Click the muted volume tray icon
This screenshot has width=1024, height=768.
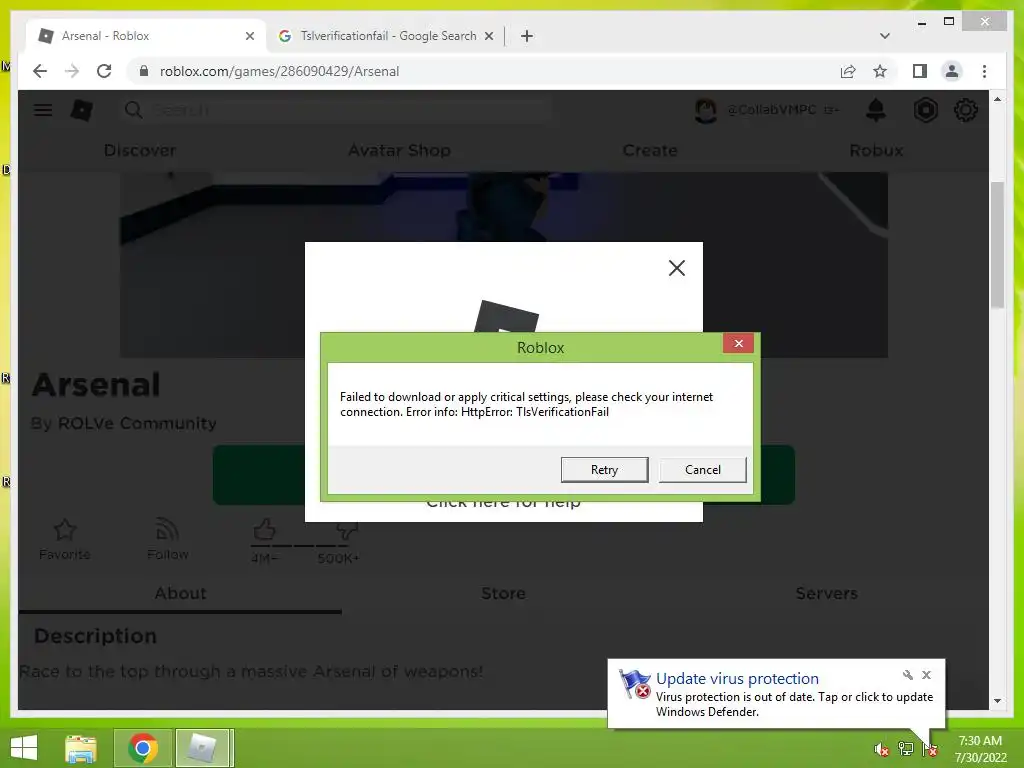[x=881, y=749]
